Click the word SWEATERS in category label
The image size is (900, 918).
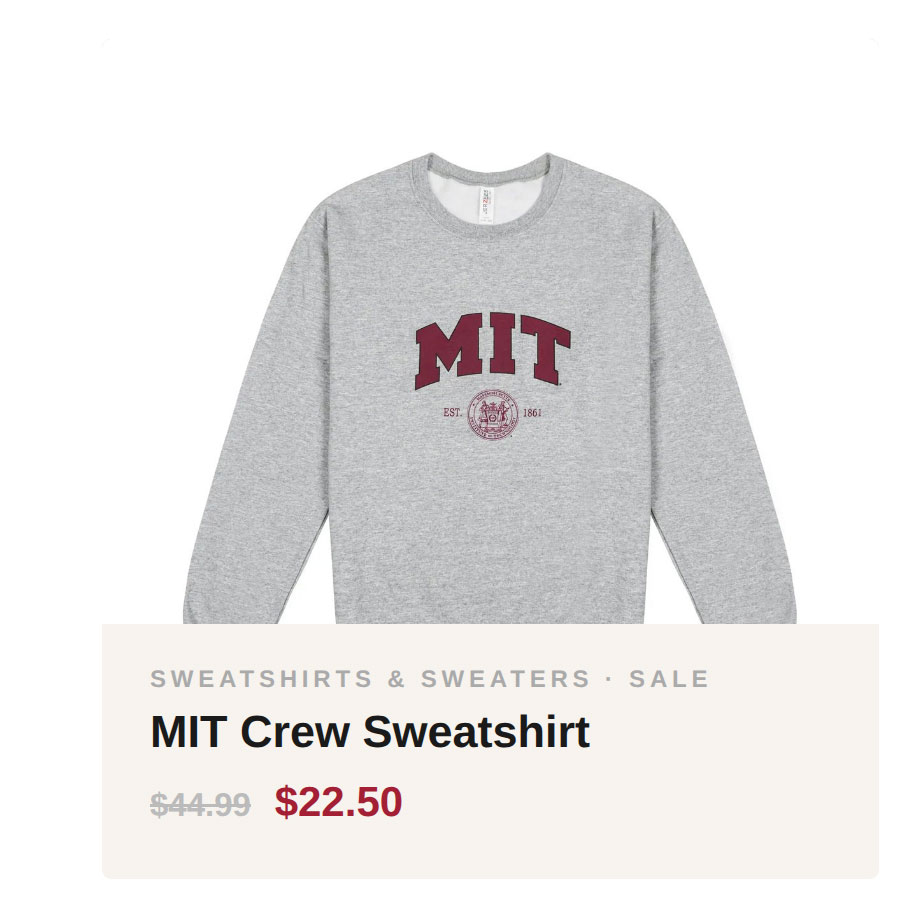click(505, 679)
